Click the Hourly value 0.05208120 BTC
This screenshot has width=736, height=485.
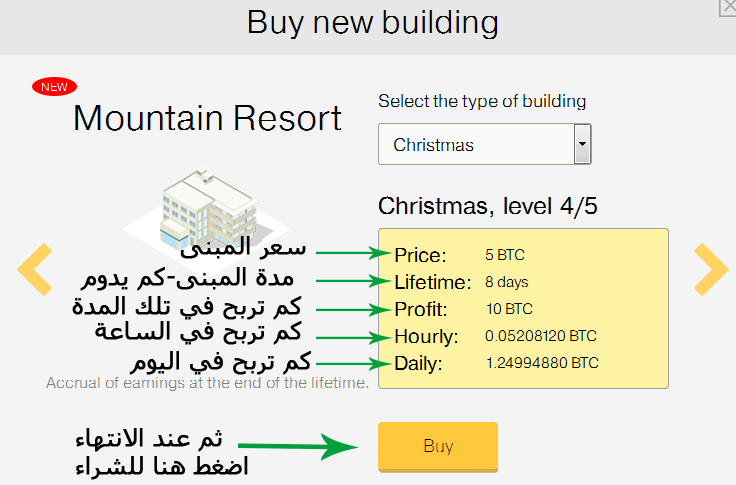(541, 336)
